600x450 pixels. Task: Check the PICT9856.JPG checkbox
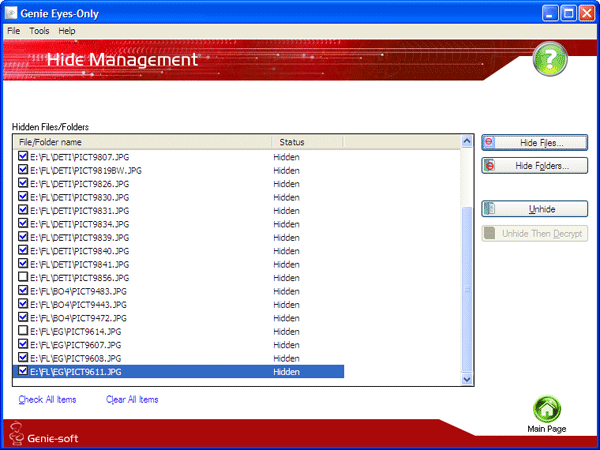click(23, 277)
